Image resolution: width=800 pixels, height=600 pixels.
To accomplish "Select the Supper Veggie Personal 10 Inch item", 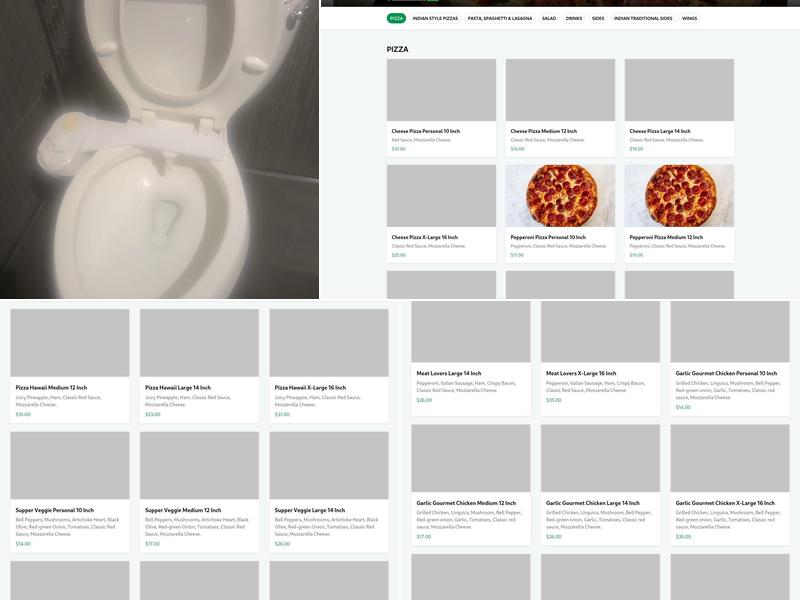I will (55, 510).
